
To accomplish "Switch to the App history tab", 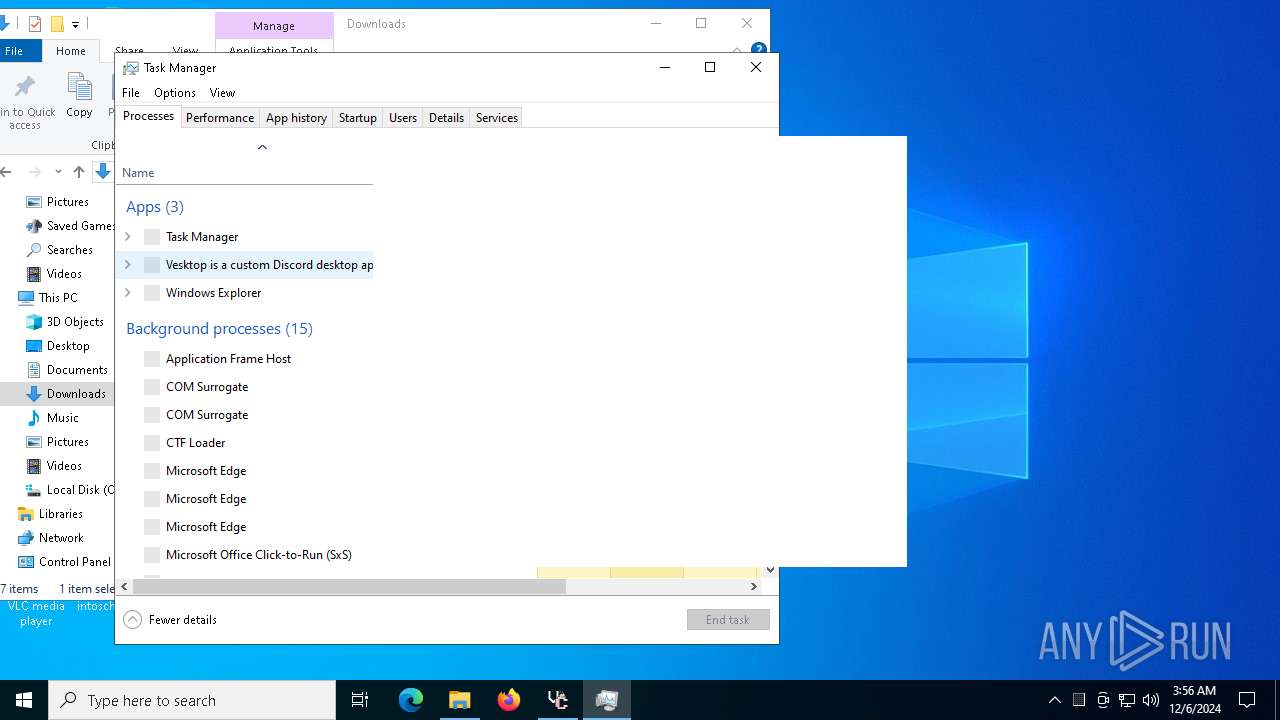I will point(296,118).
